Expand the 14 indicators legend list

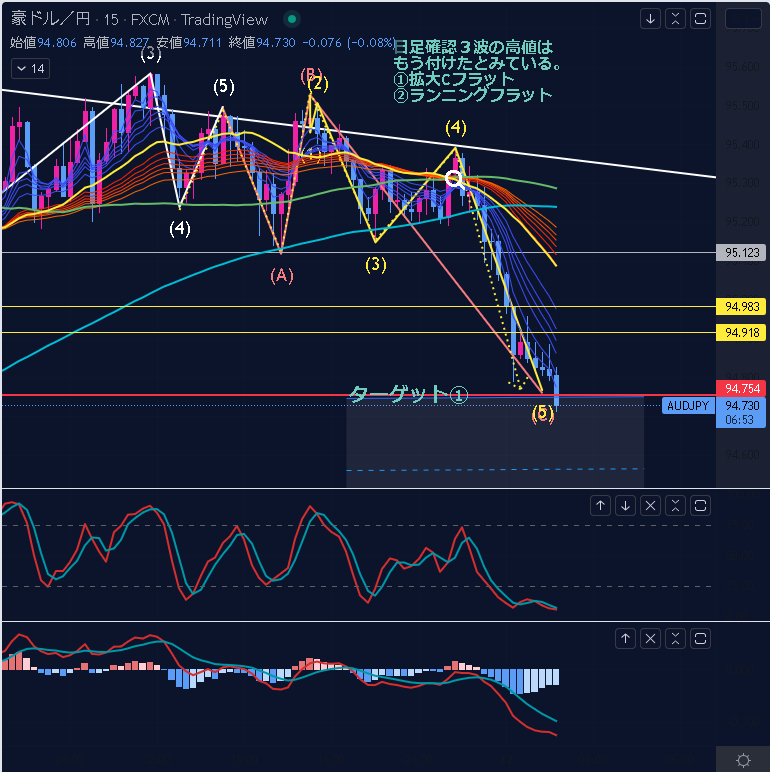click(x=29, y=68)
